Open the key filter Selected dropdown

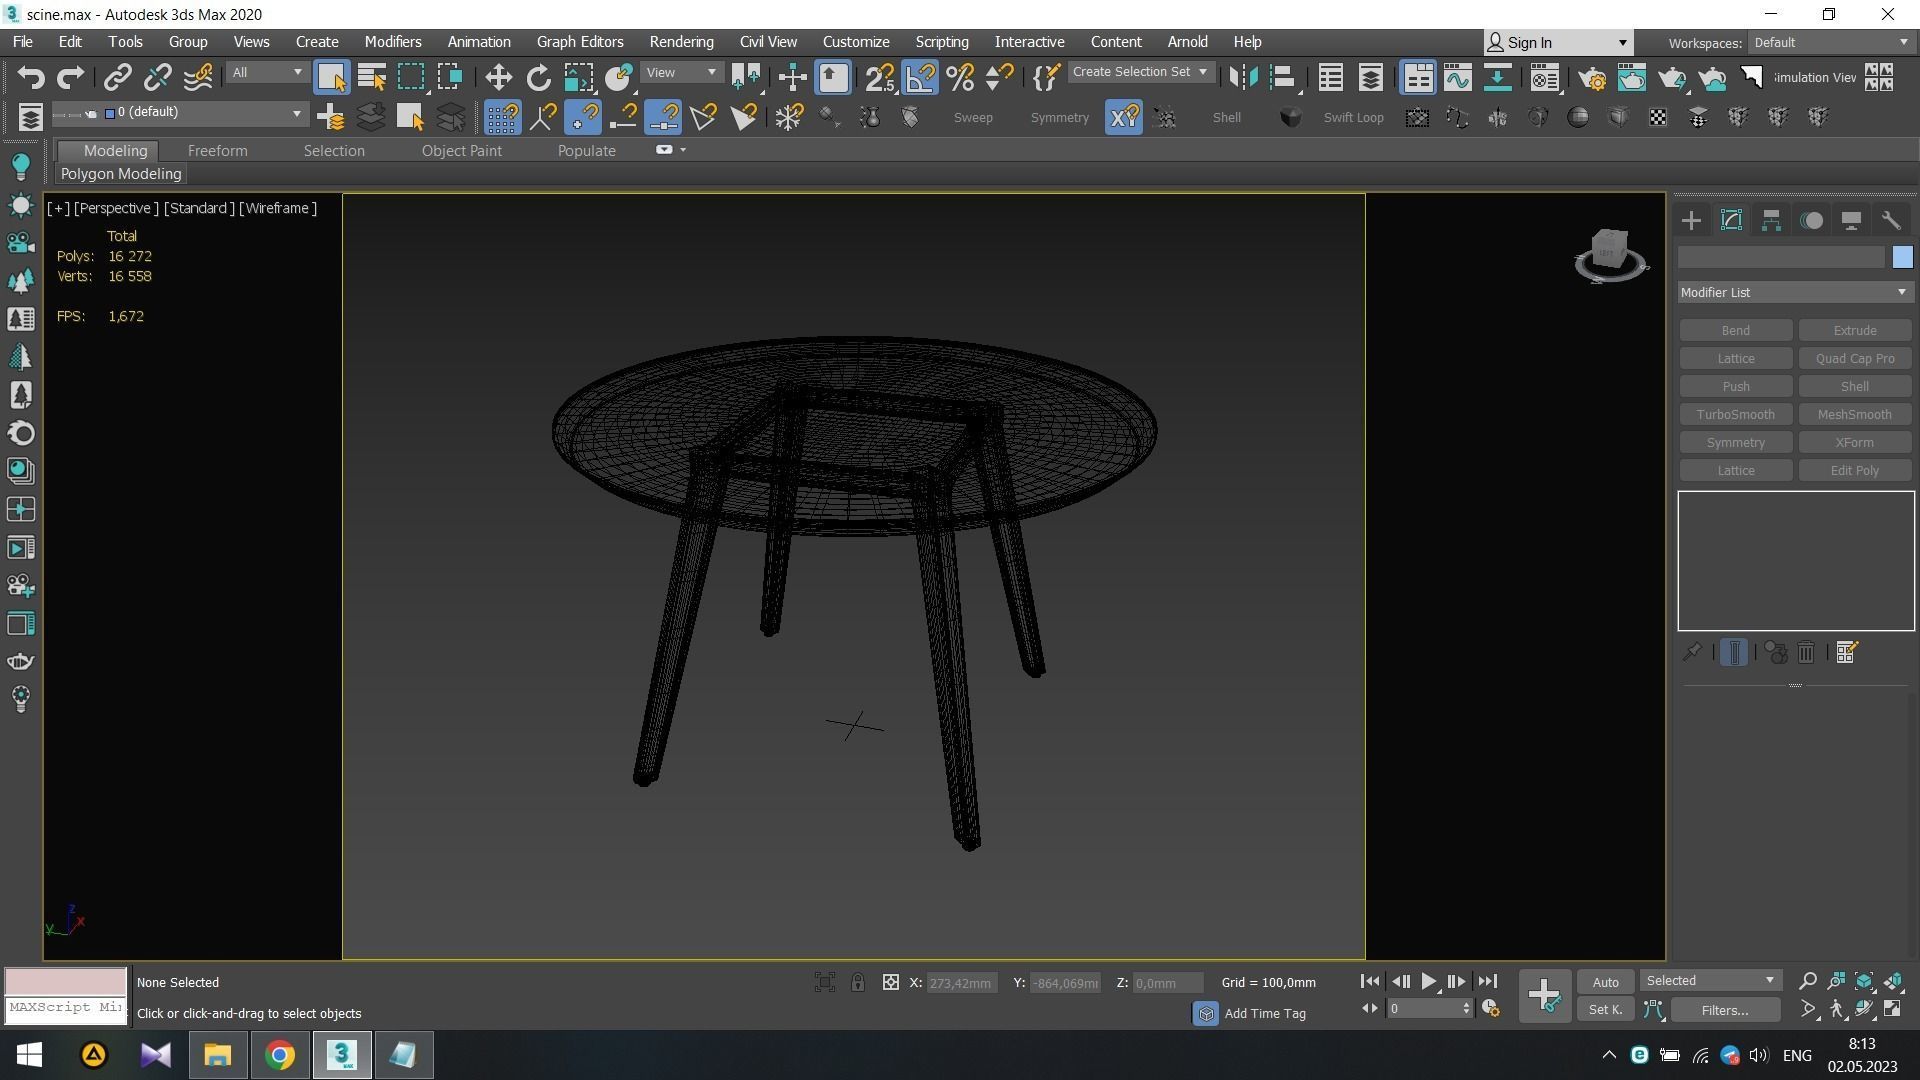click(1710, 981)
